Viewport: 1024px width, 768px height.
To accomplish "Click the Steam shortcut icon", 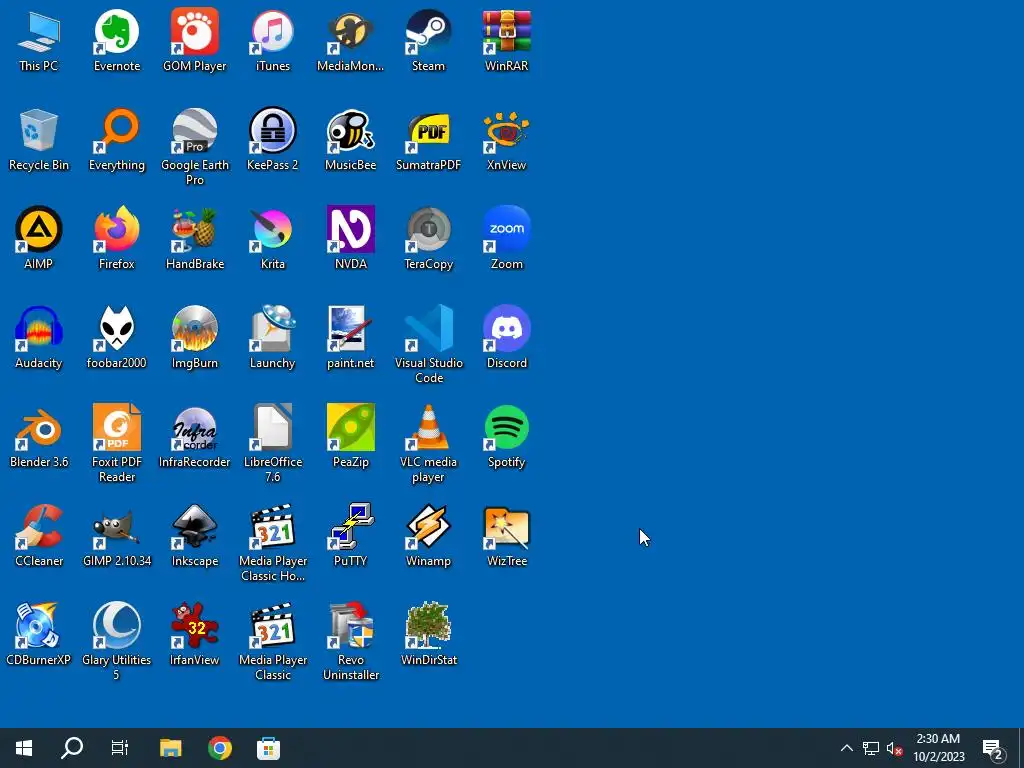I will (428, 31).
